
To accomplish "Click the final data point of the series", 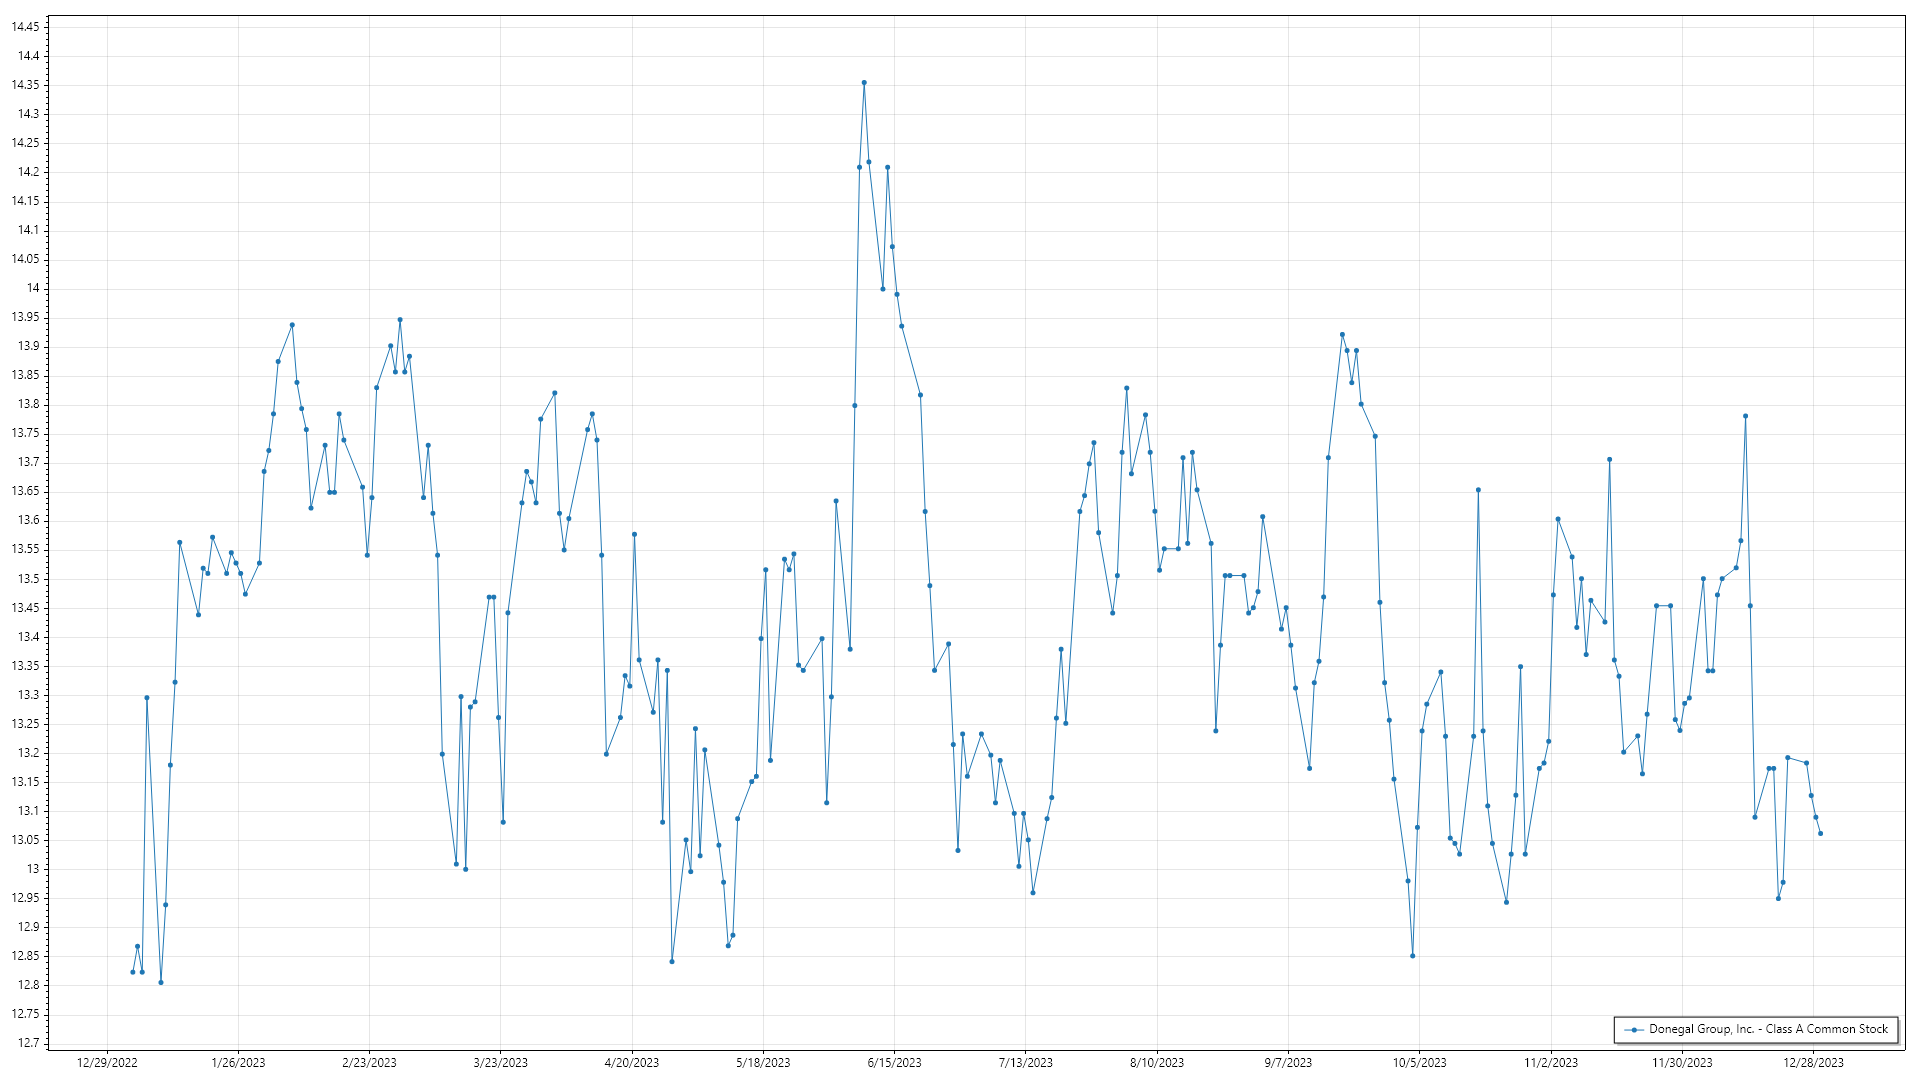I will pos(1820,834).
